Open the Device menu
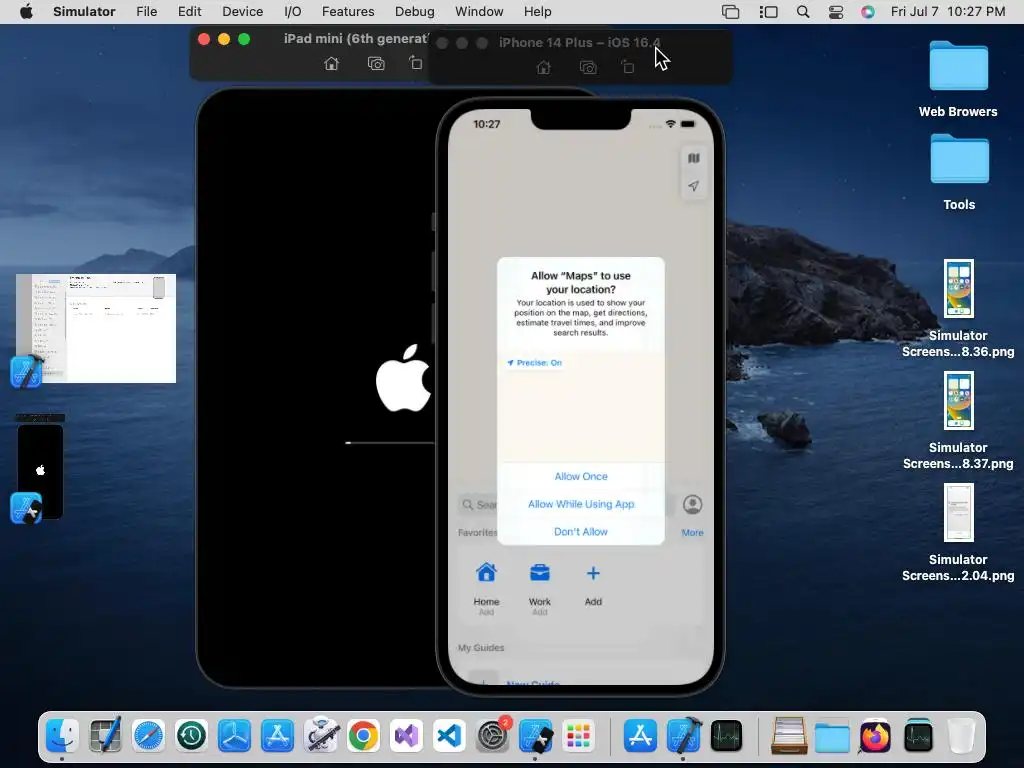The image size is (1024, 768). click(242, 12)
